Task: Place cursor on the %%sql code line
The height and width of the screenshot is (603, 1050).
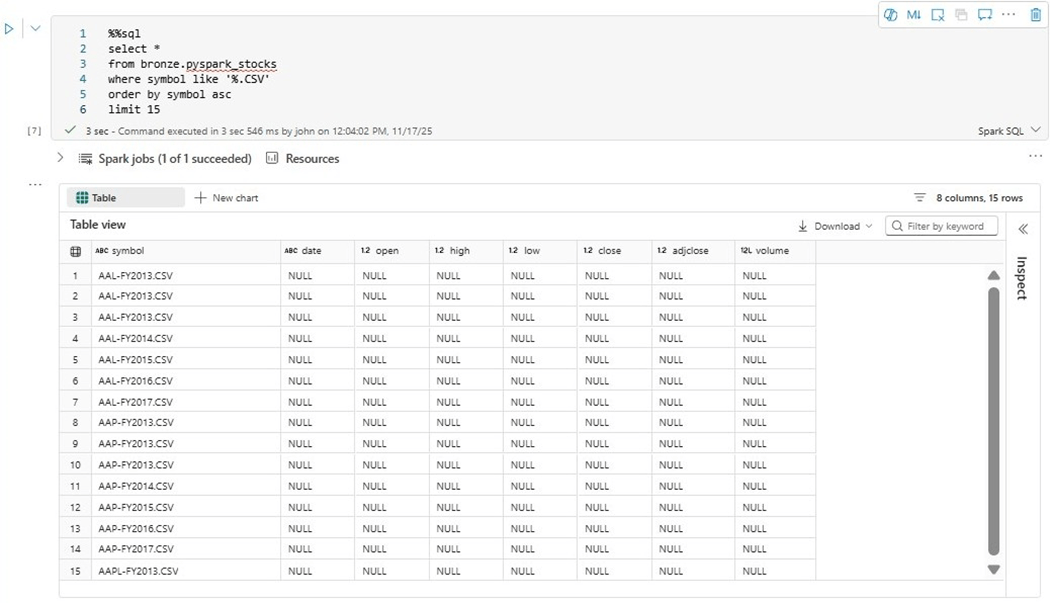Action: pos(125,34)
